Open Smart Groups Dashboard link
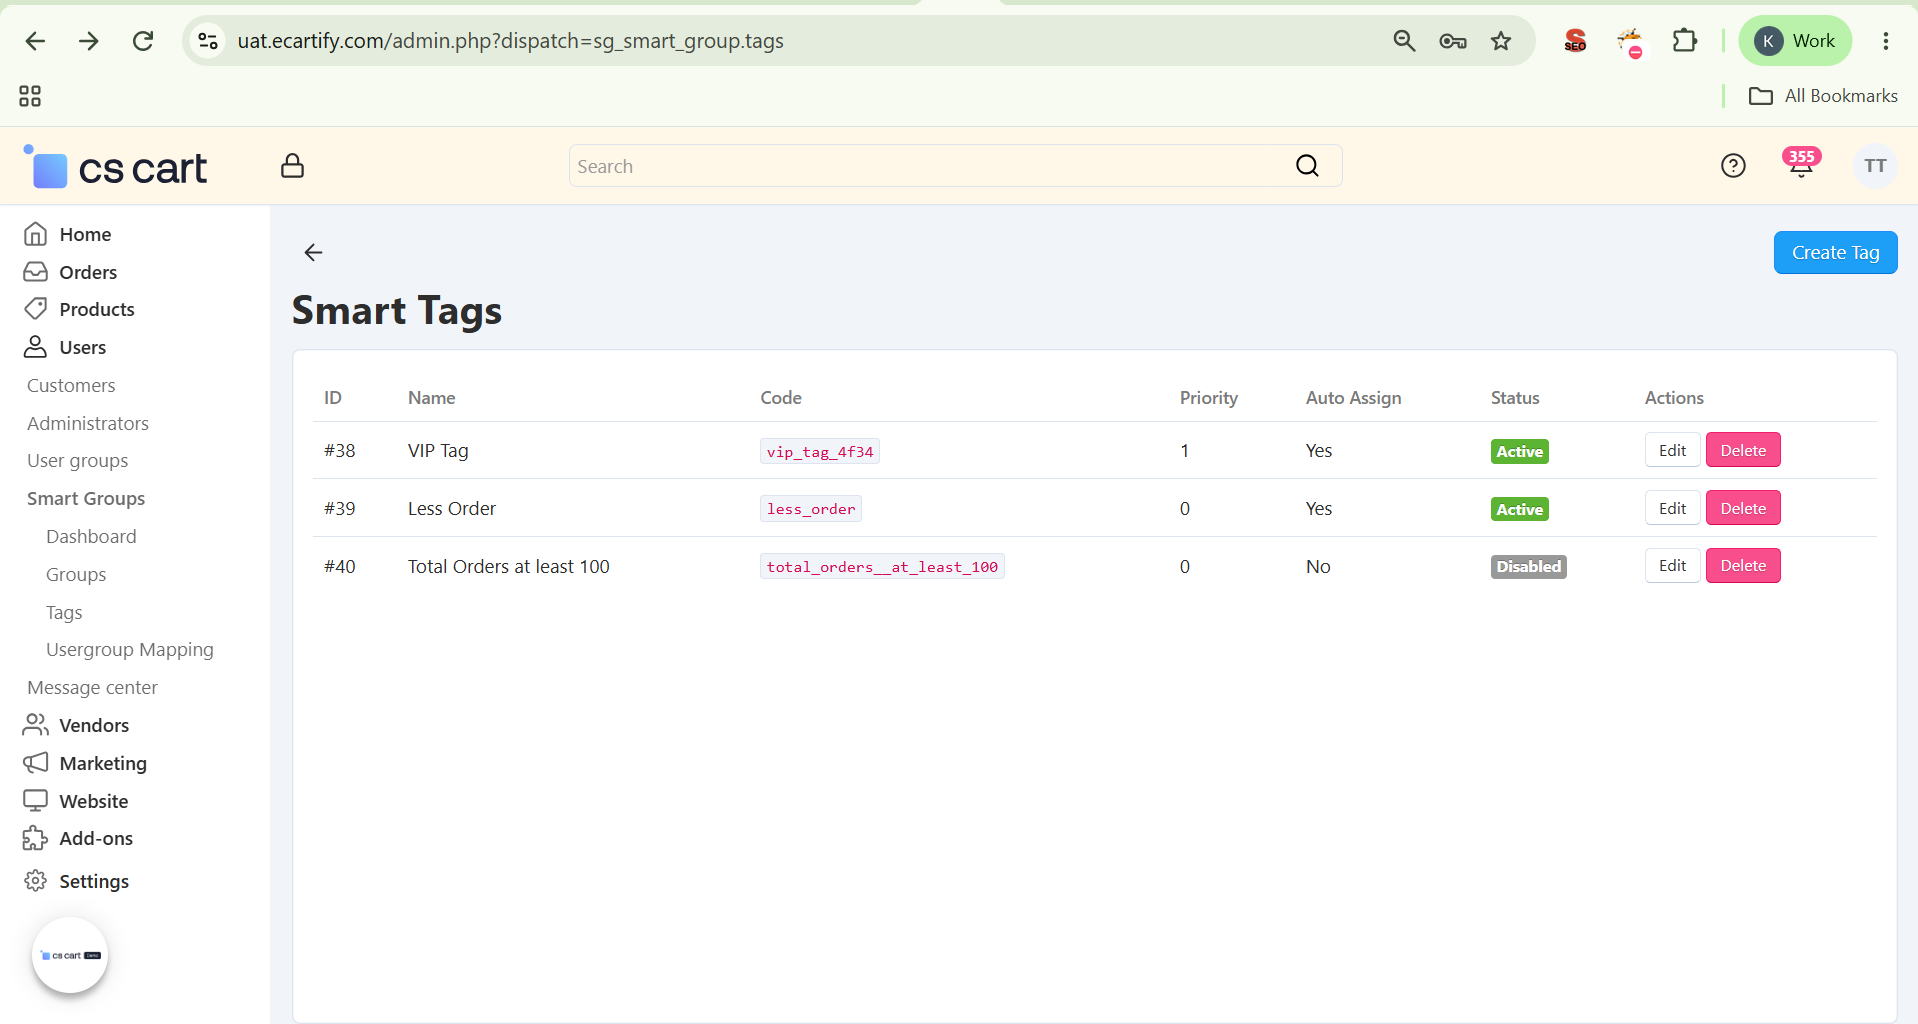Viewport: 1918px width, 1024px height. click(91, 536)
